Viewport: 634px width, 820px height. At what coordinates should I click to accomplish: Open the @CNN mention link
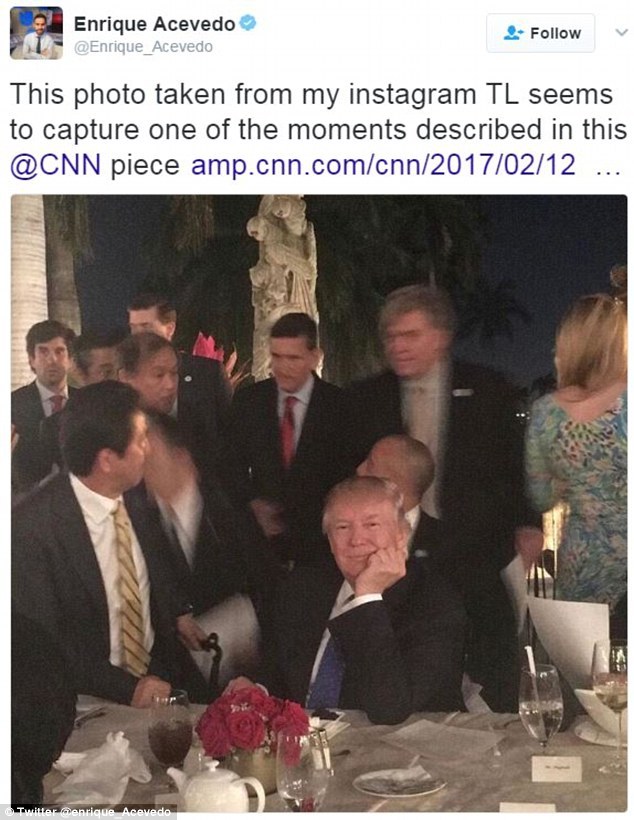(x=55, y=165)
